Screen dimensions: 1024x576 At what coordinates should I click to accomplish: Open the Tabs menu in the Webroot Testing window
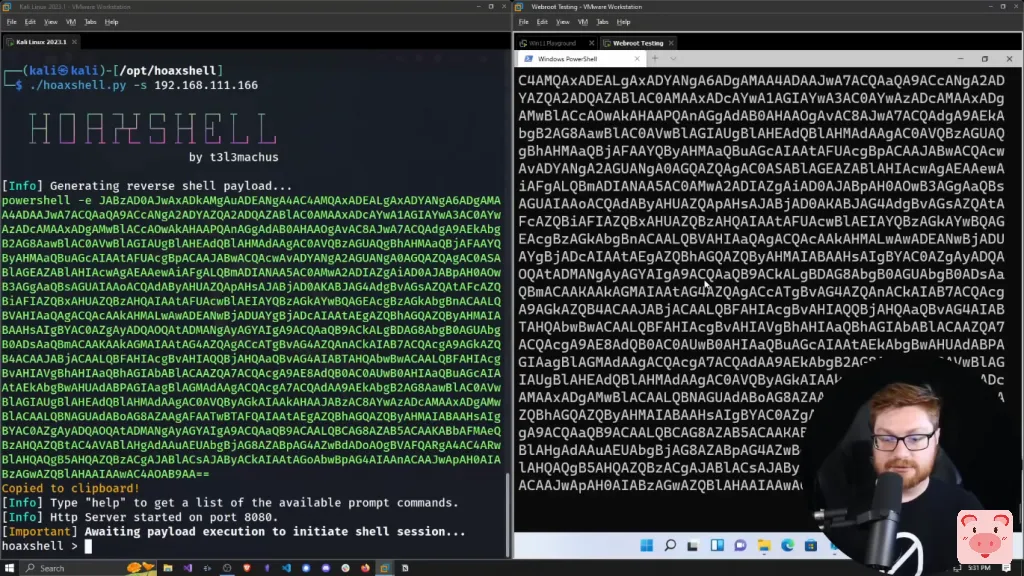602,22
